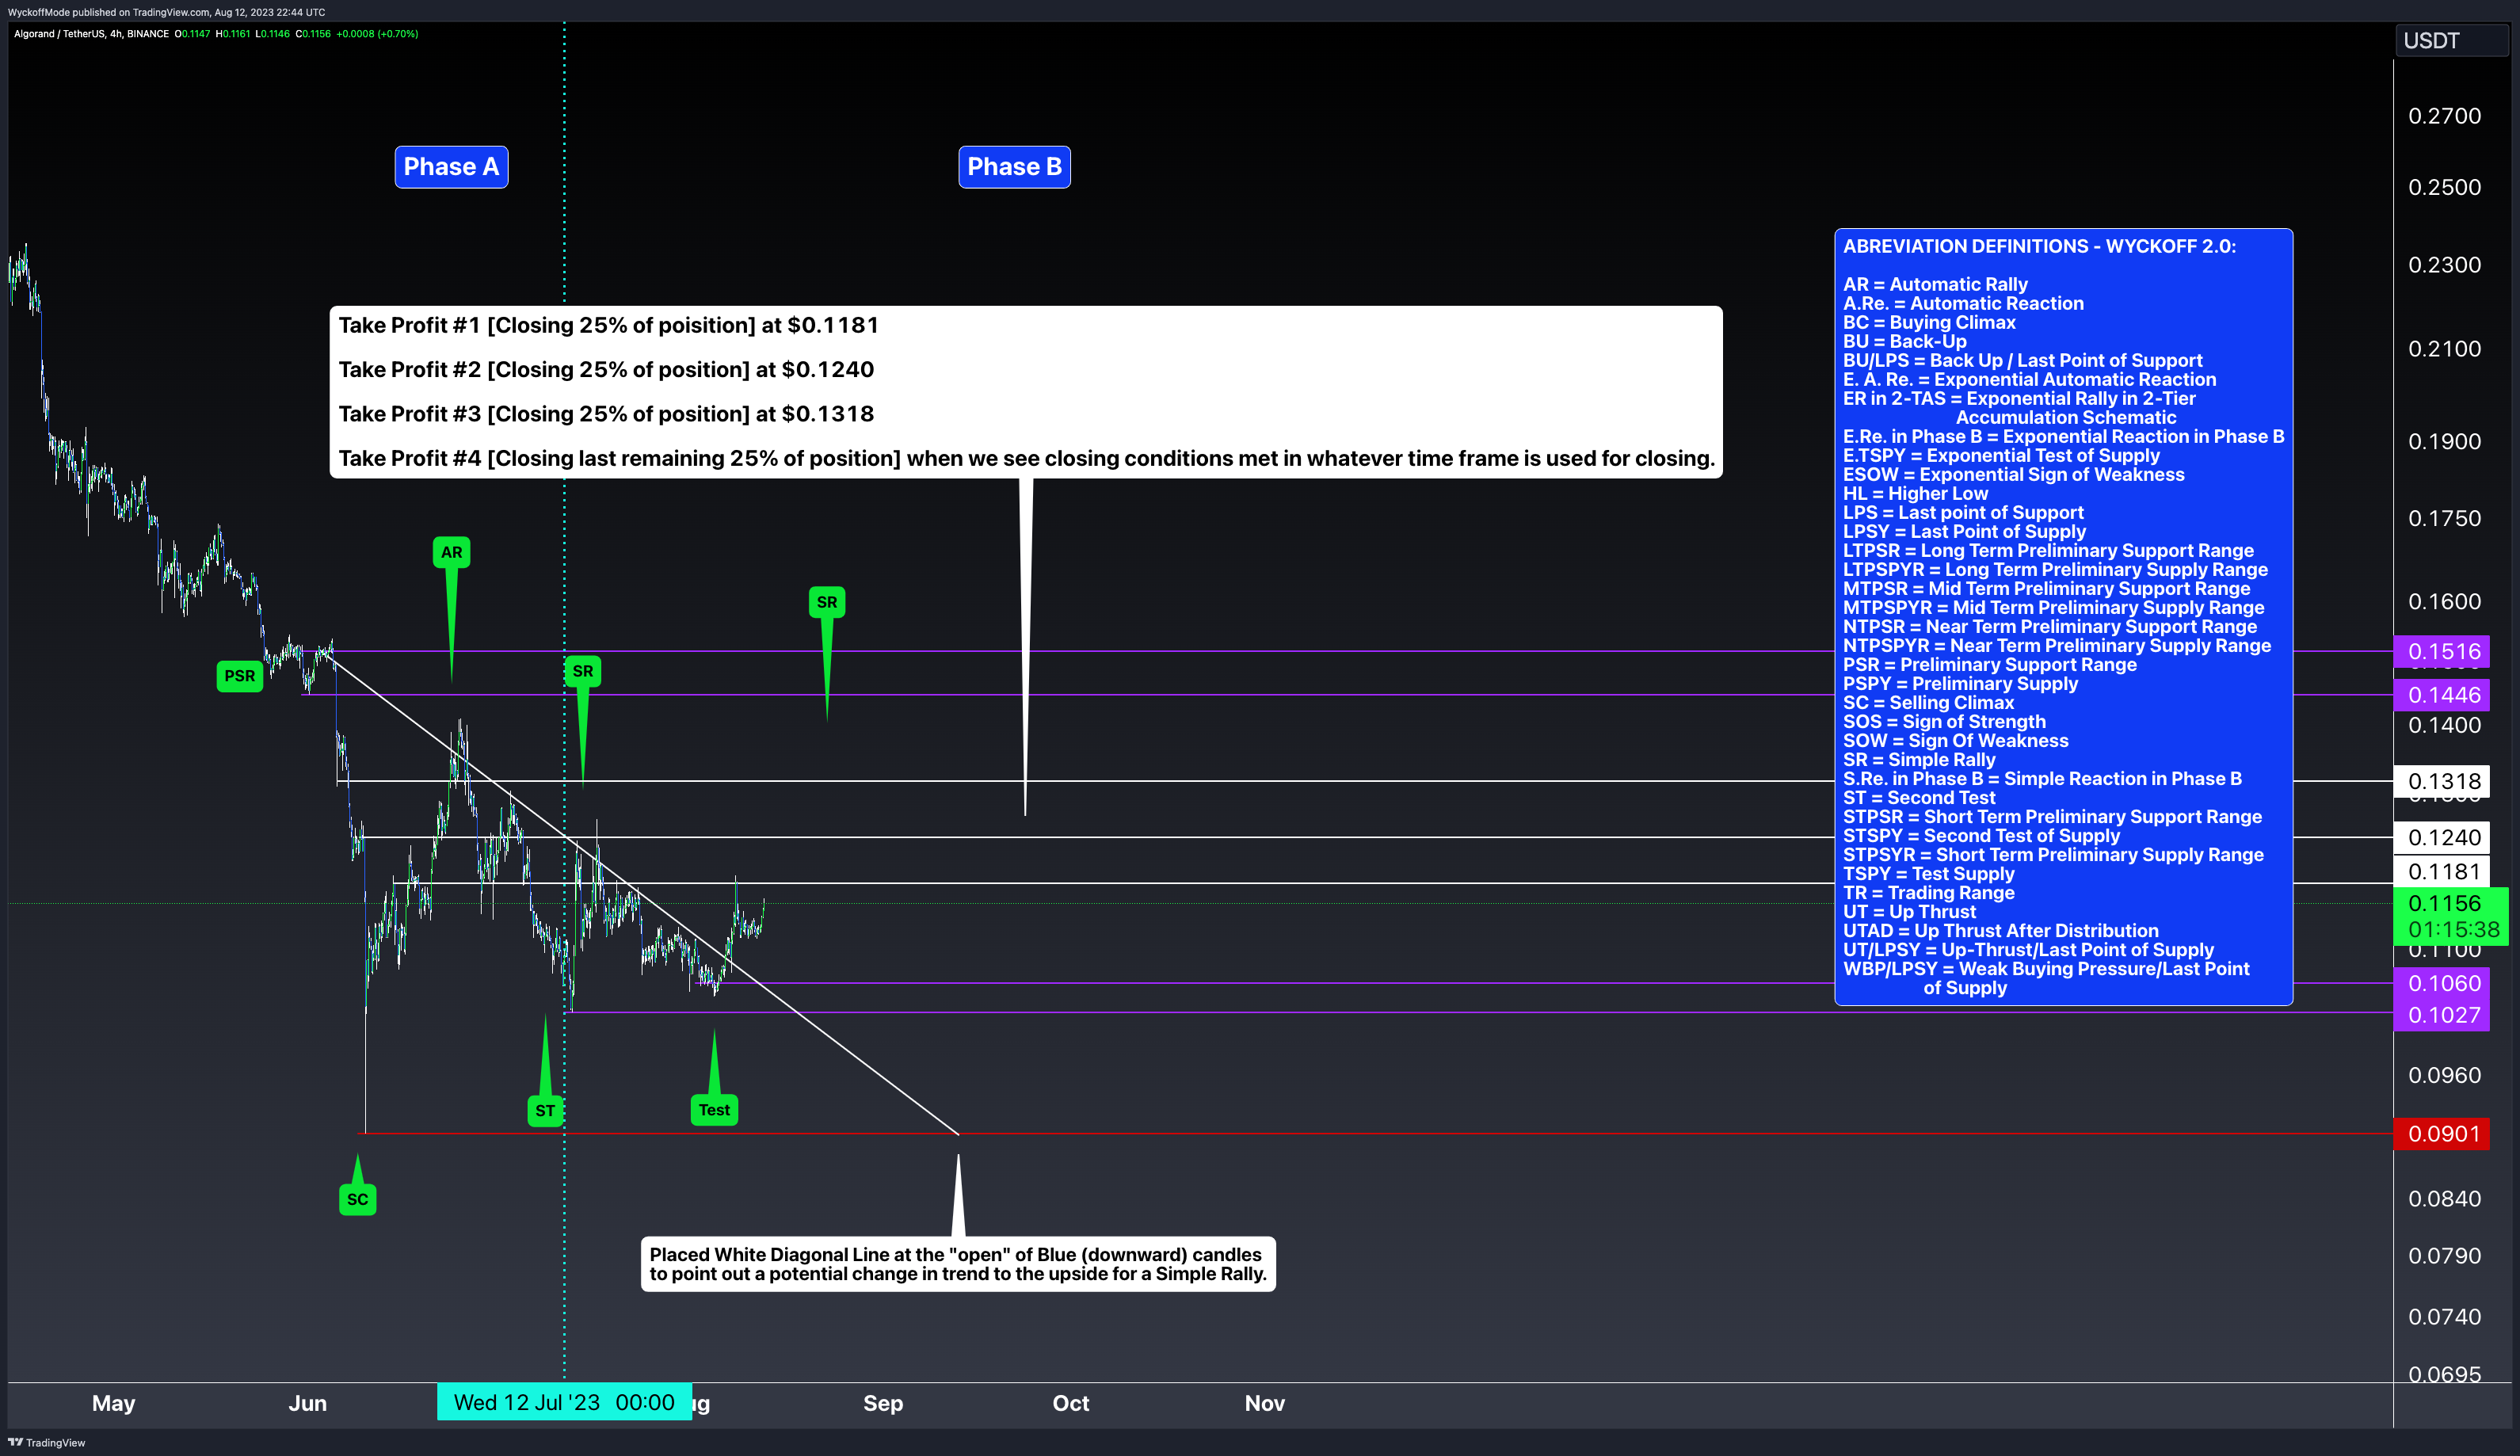
Task: Click the 0.1027 purple price label
Action: (x=2442, y=1015)
